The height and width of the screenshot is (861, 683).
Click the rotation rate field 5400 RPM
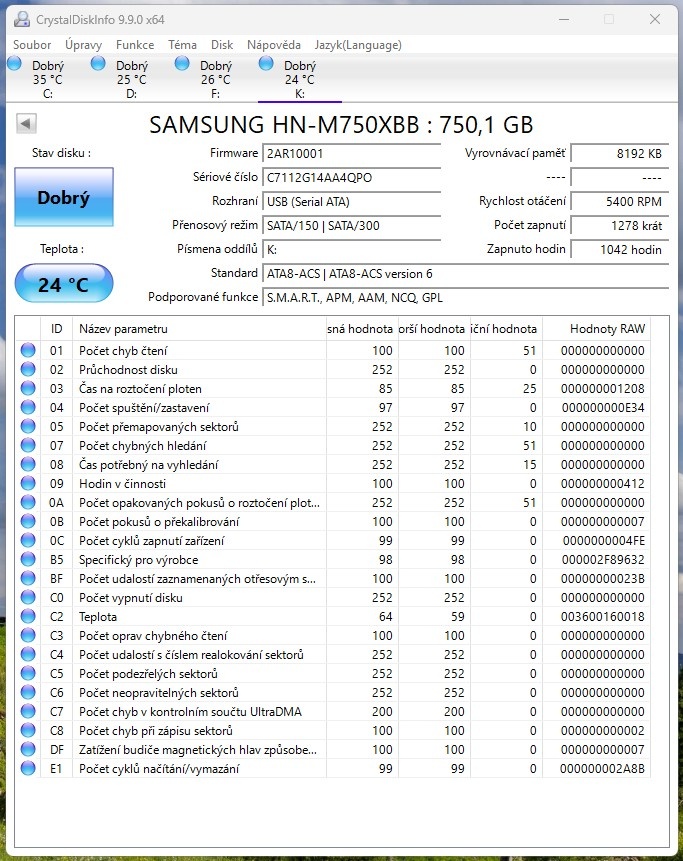[620, 202]
